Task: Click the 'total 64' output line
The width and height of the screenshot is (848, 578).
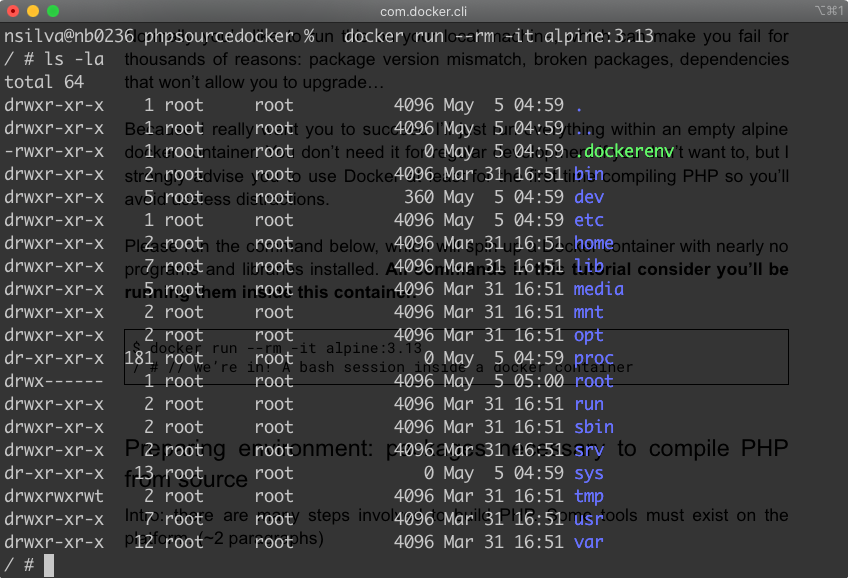Action: click(x=44, y=82)
